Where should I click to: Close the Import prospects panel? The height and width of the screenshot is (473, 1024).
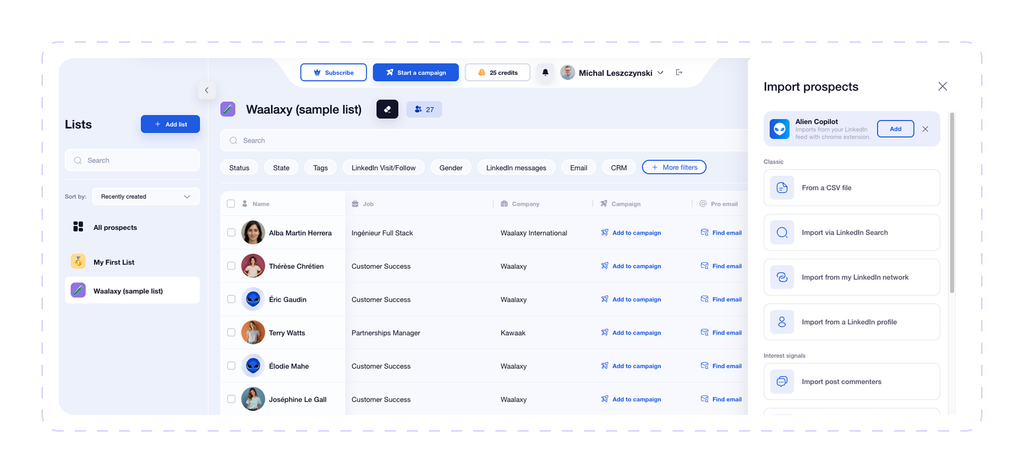point(942,86)
